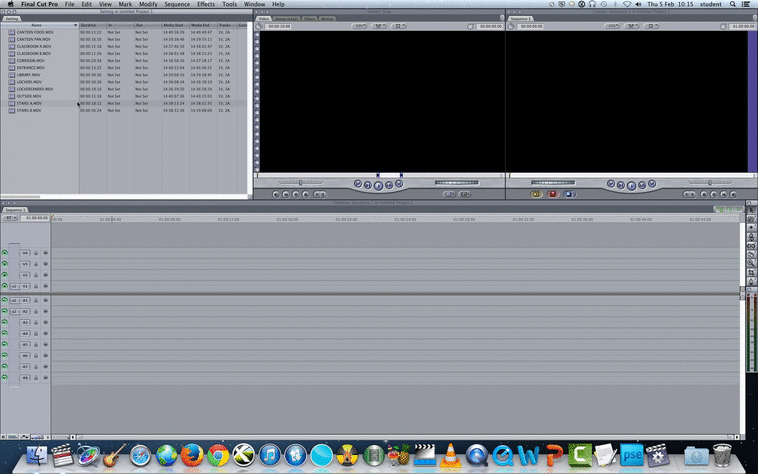Select the Crop tool in palette

751,273
